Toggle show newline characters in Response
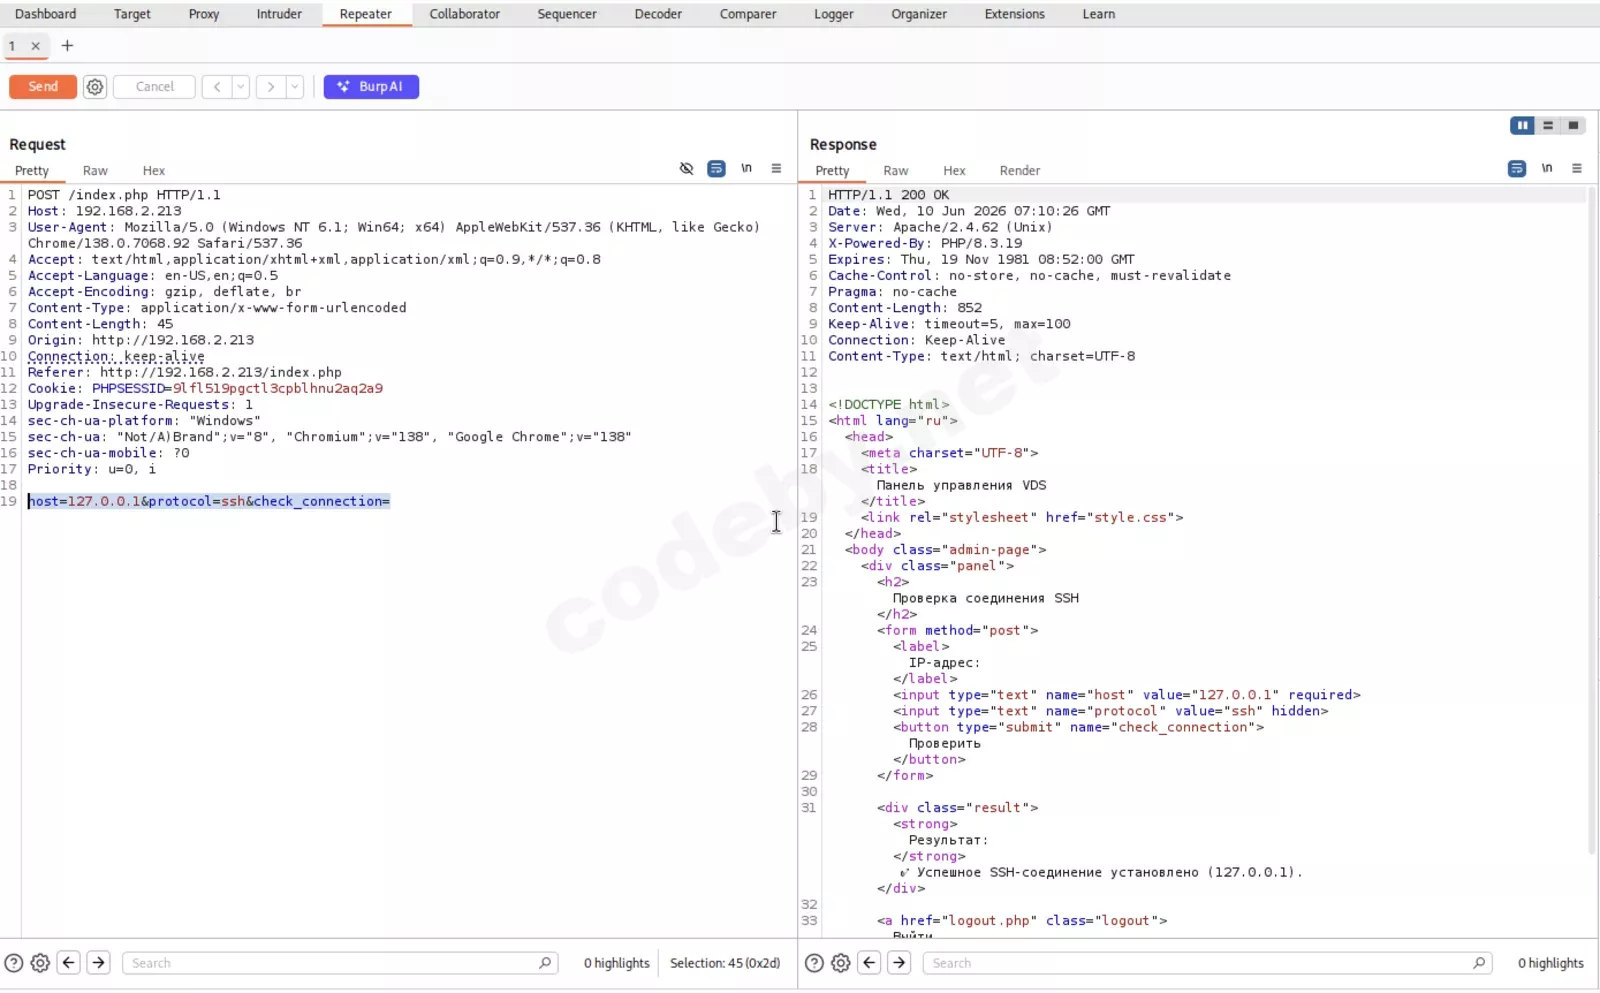 (1547, 169)
